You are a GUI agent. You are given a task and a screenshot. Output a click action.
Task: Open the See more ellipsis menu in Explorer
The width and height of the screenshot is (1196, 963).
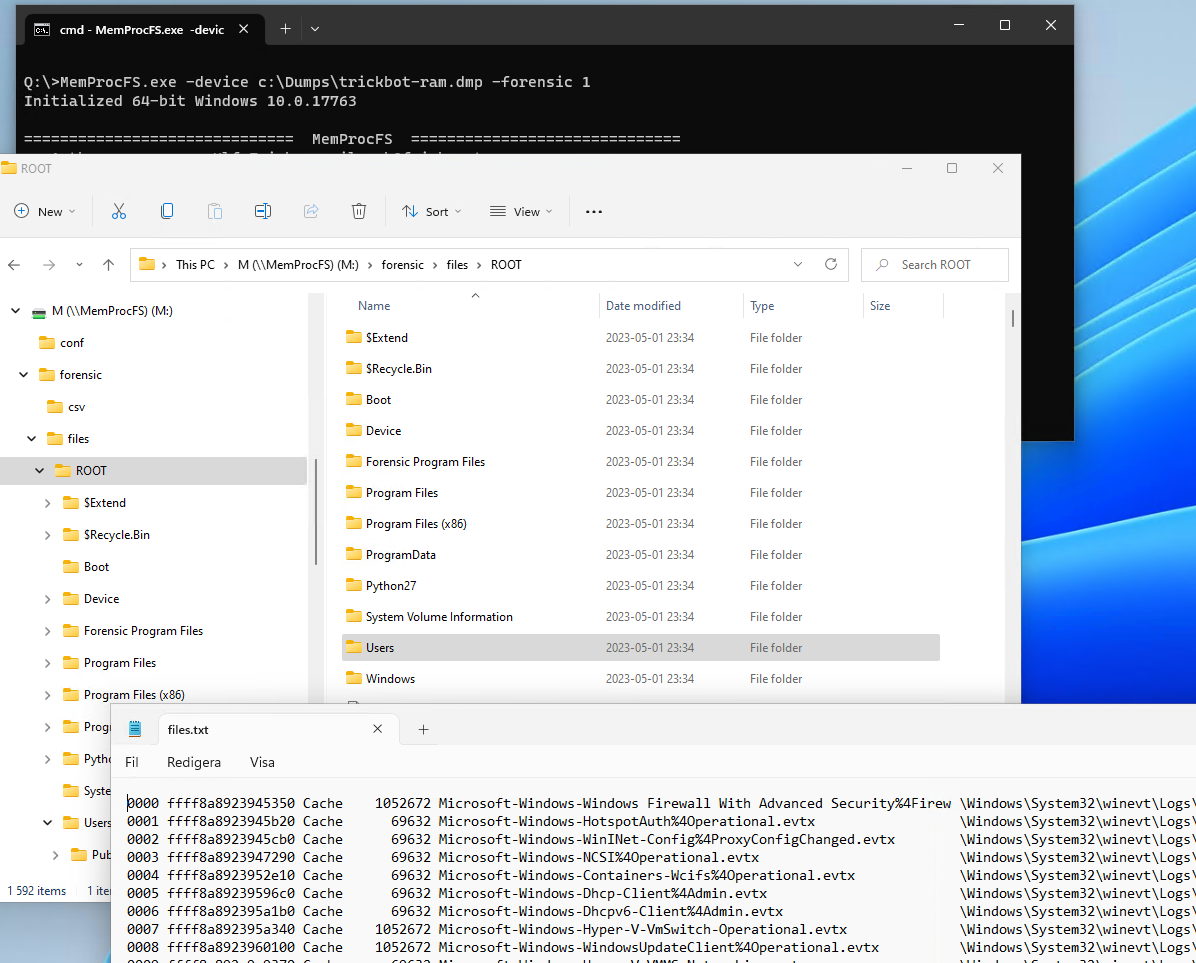[593, 212]
